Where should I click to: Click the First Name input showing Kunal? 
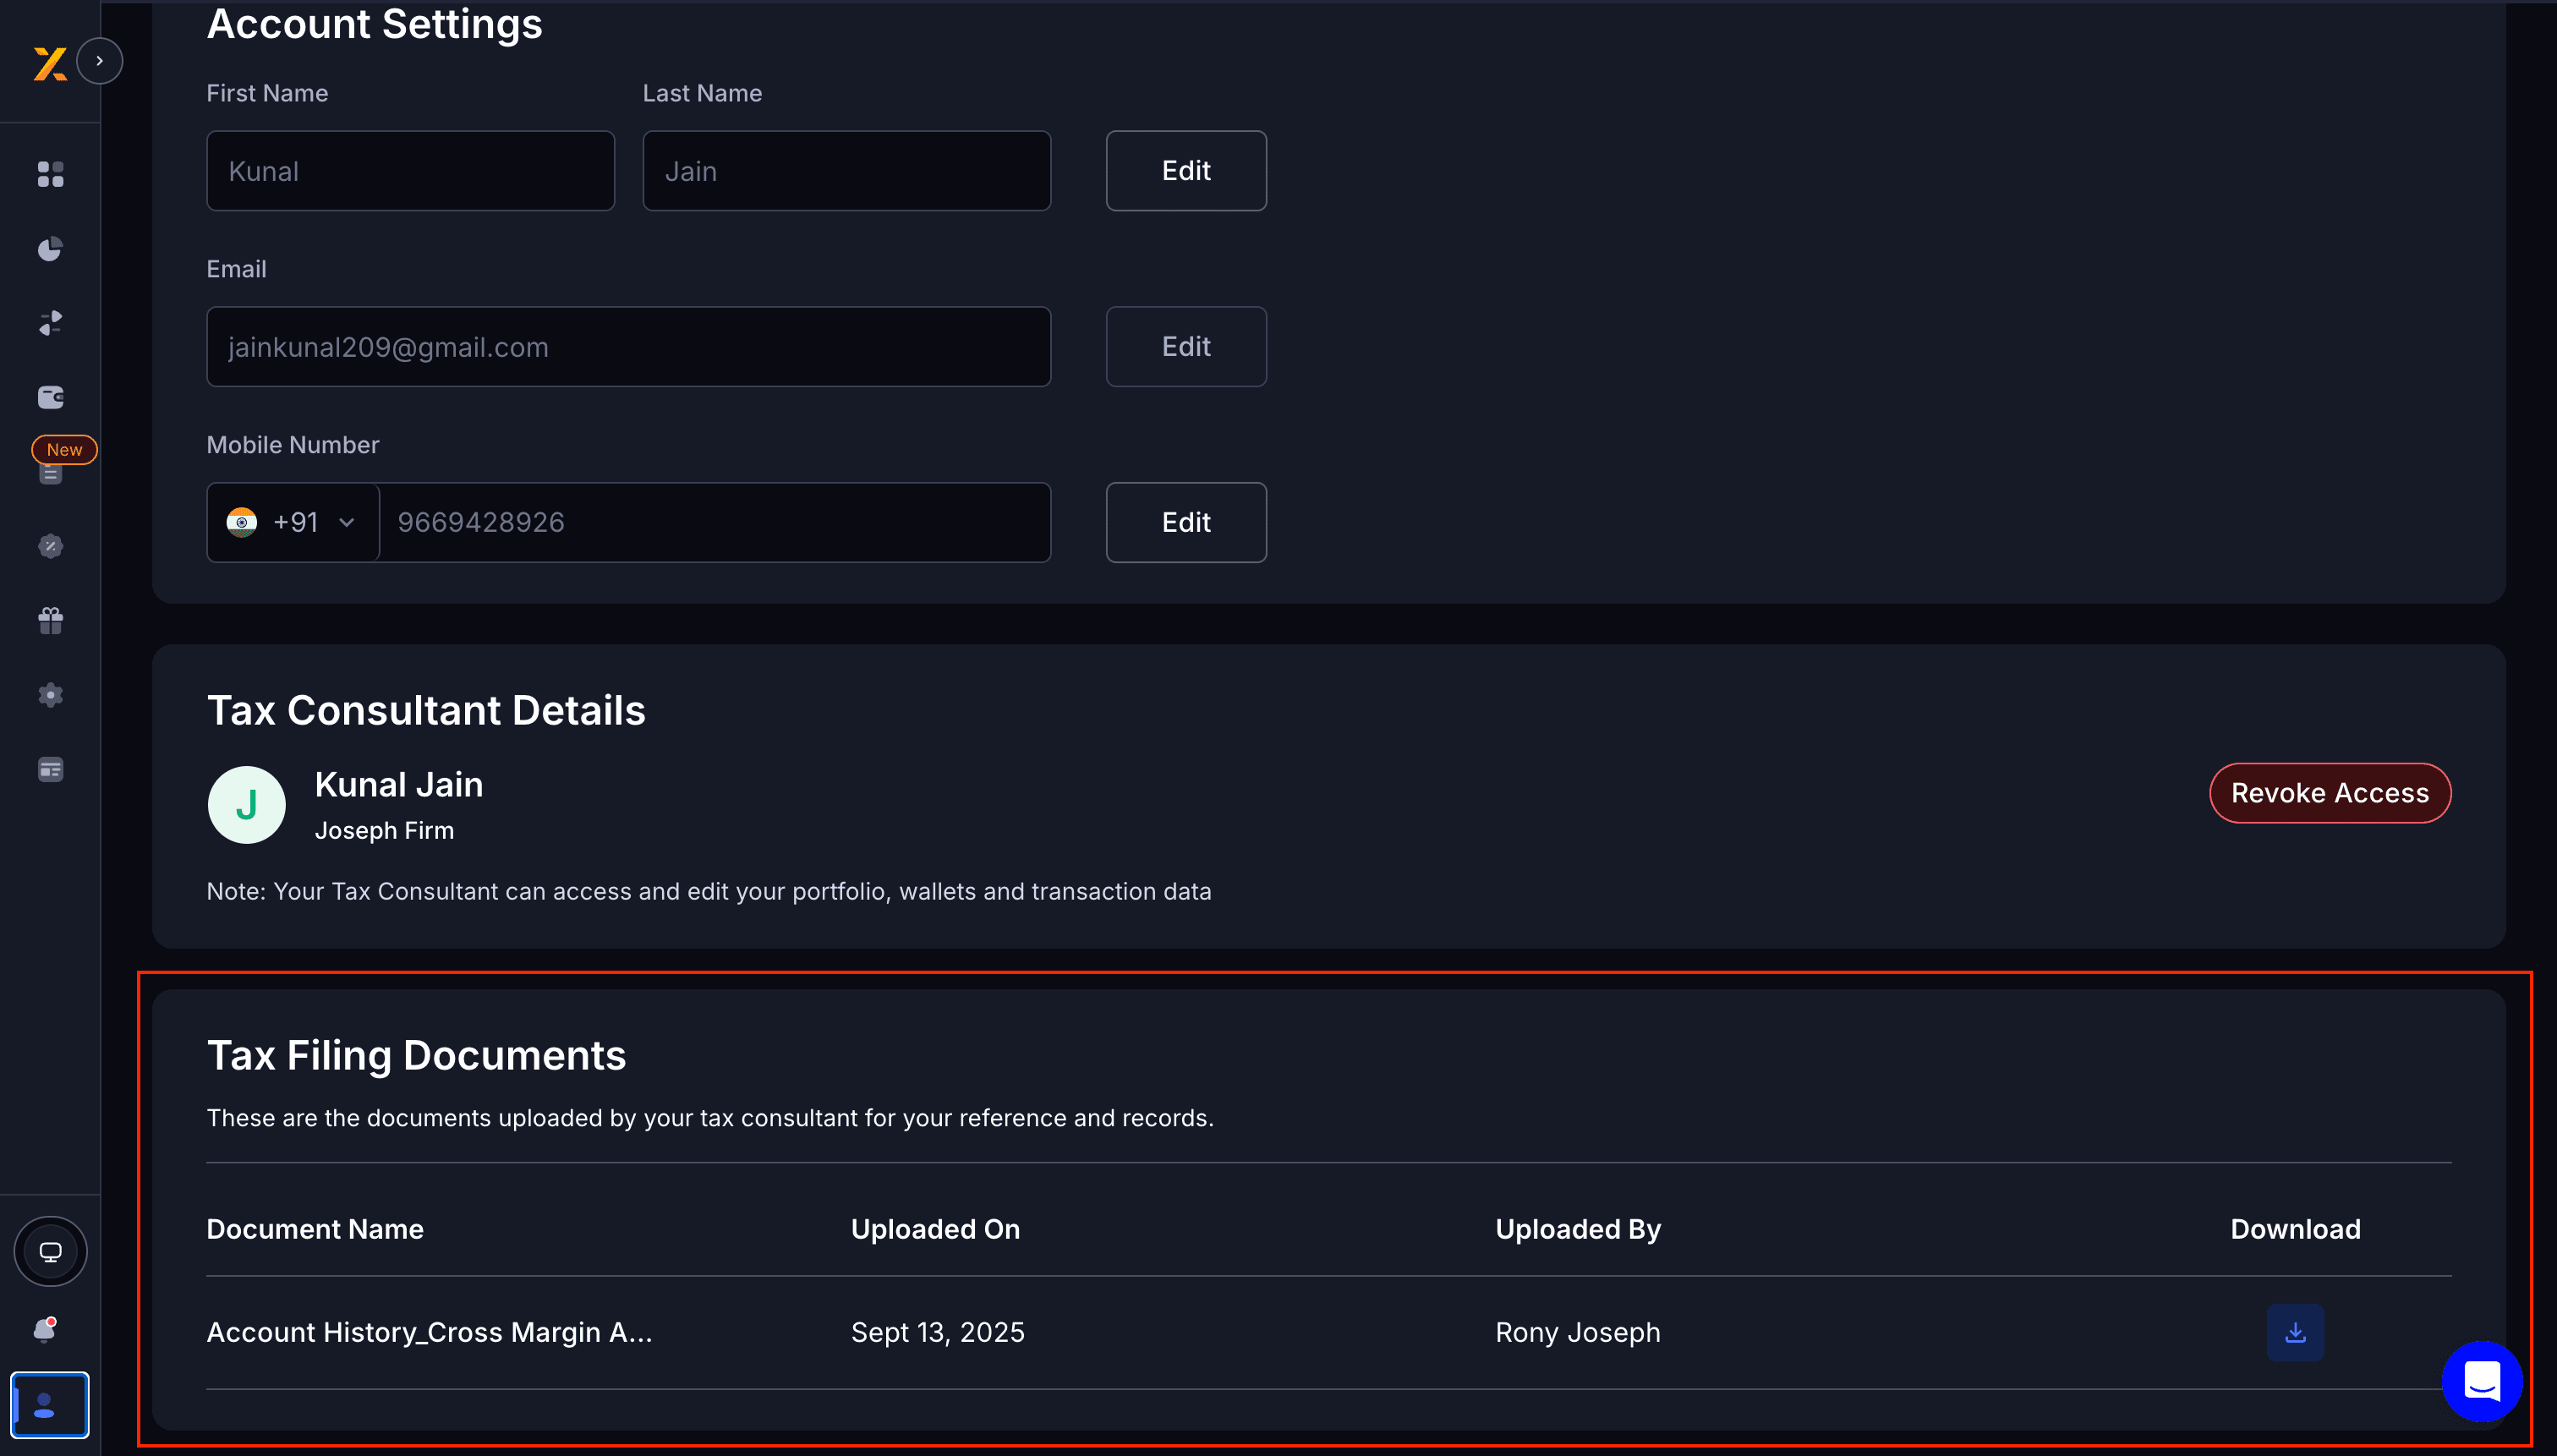410,170
